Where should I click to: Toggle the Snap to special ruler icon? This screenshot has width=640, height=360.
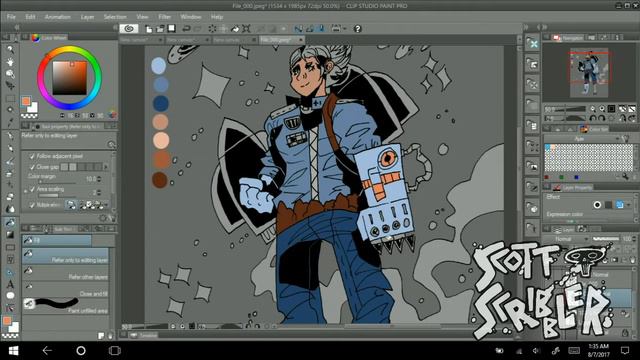310,29
